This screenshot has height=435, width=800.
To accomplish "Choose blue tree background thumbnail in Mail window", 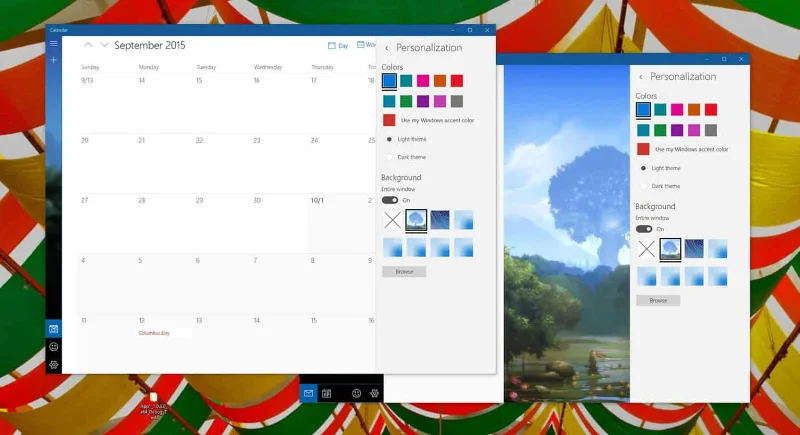I will [x=670, y=249].
